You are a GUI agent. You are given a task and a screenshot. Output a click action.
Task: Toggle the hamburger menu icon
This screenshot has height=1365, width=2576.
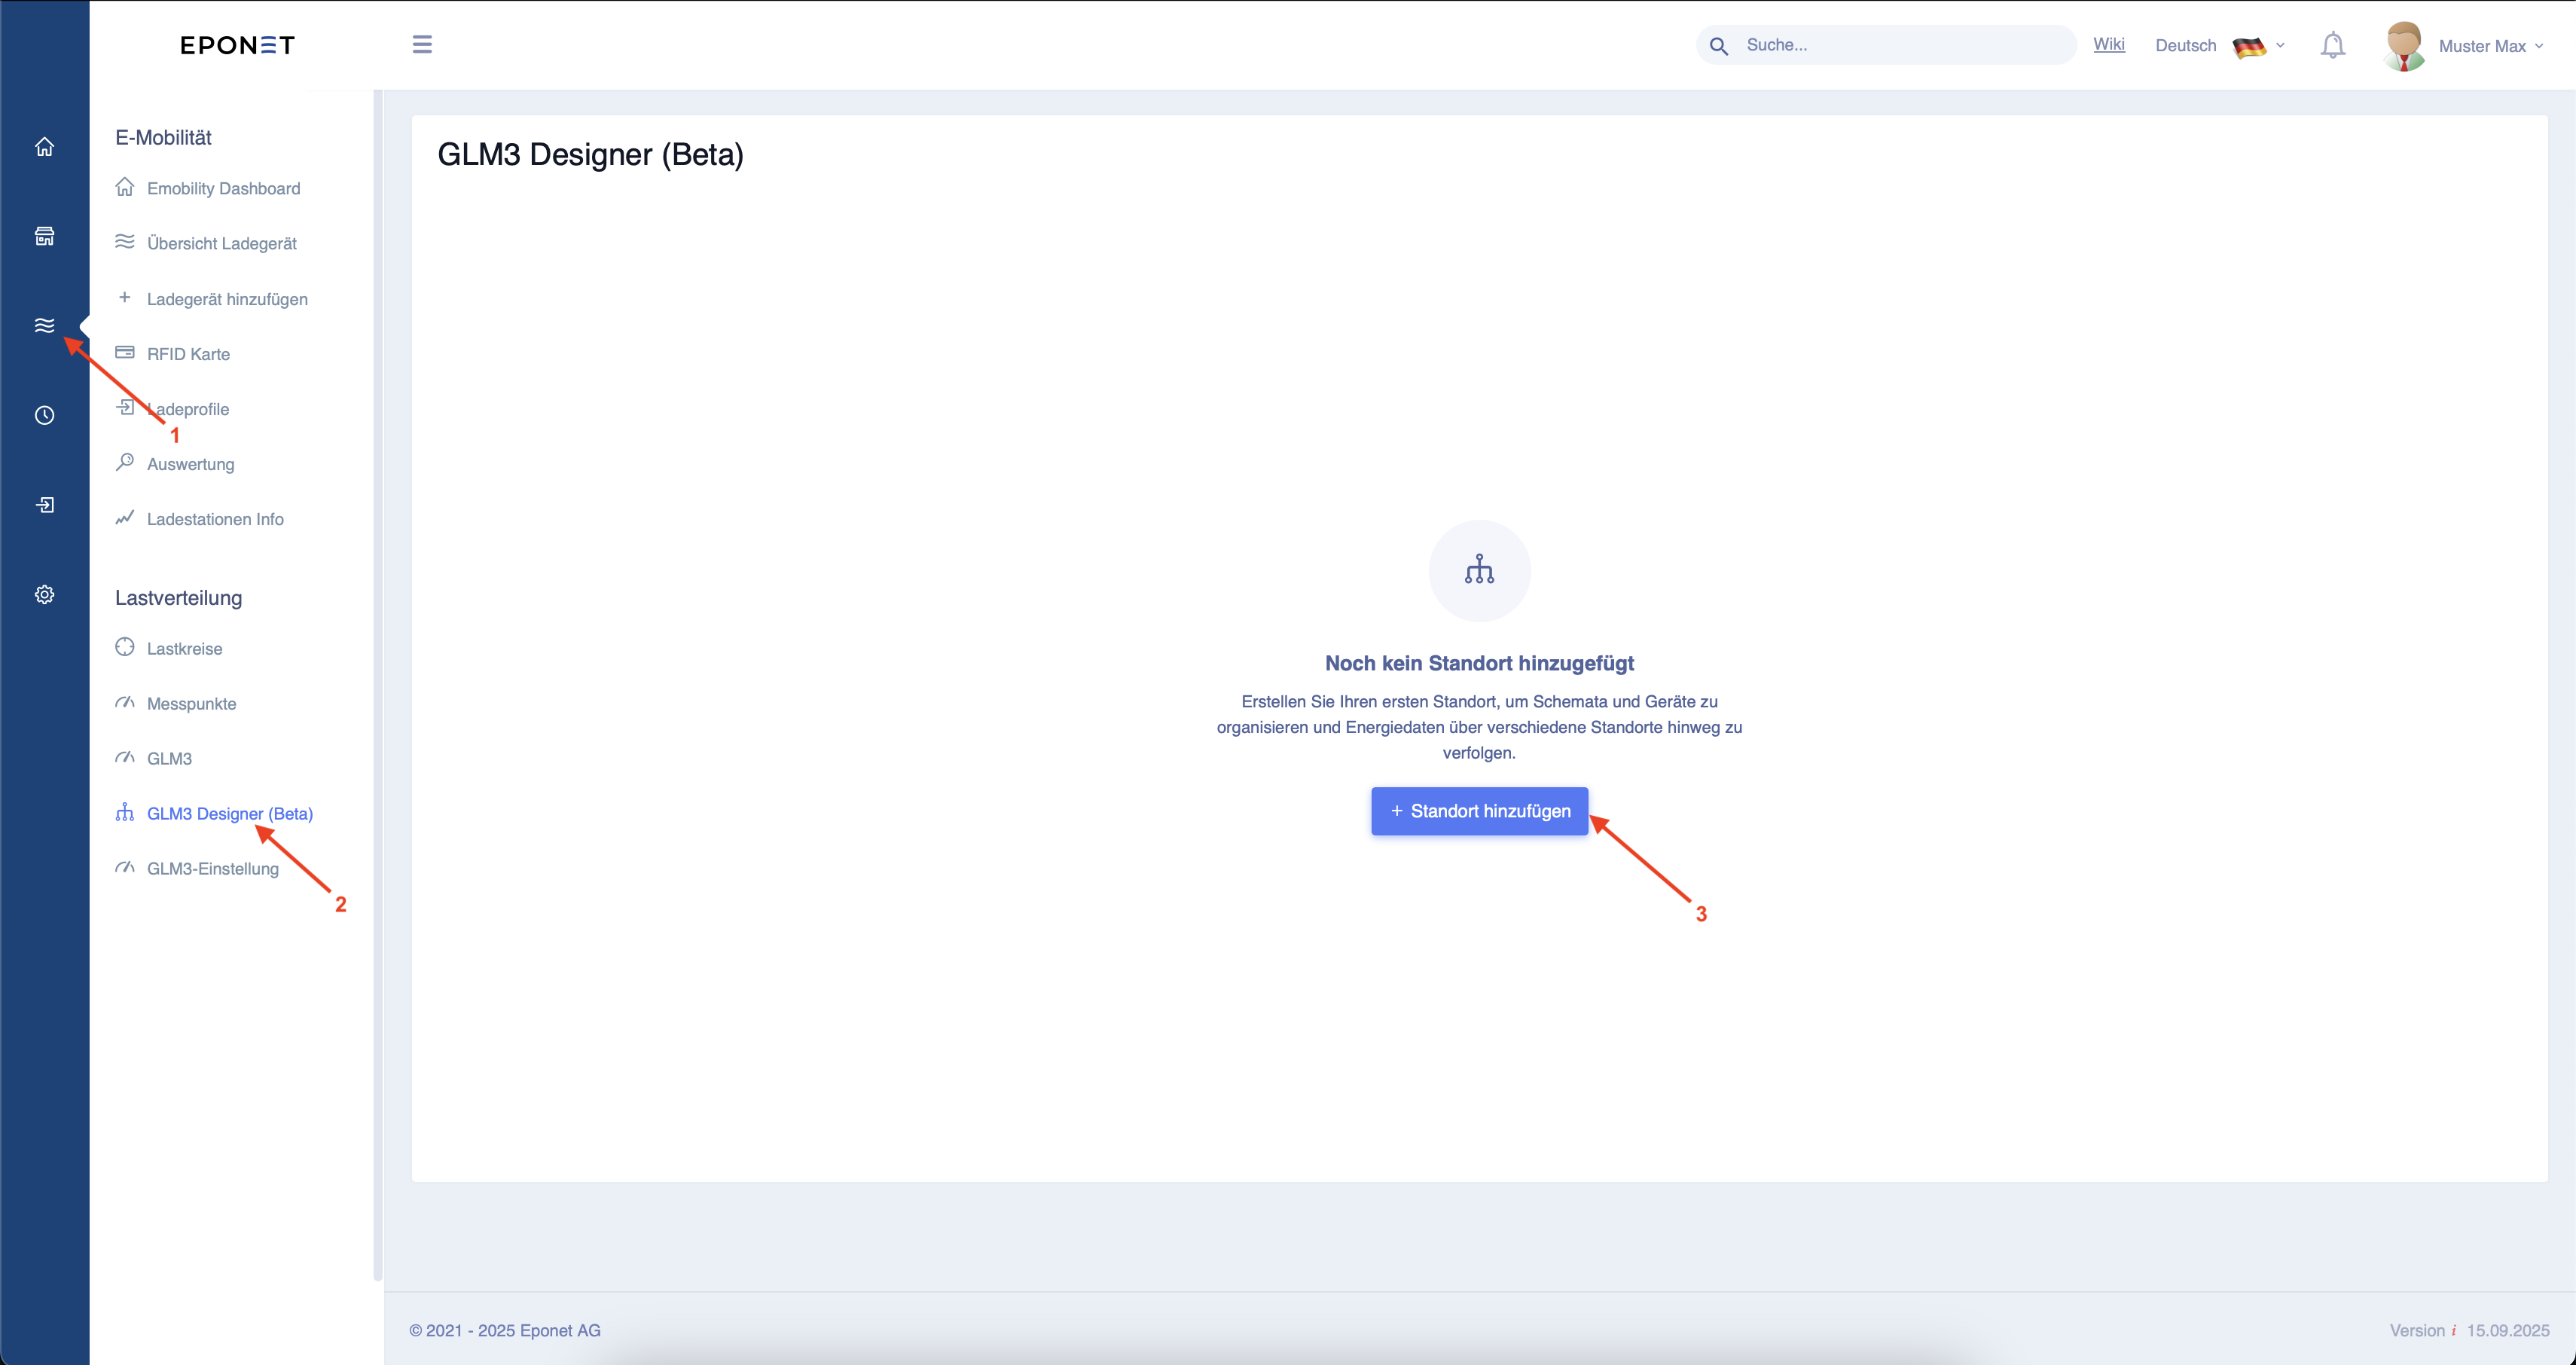coord(422,44)
